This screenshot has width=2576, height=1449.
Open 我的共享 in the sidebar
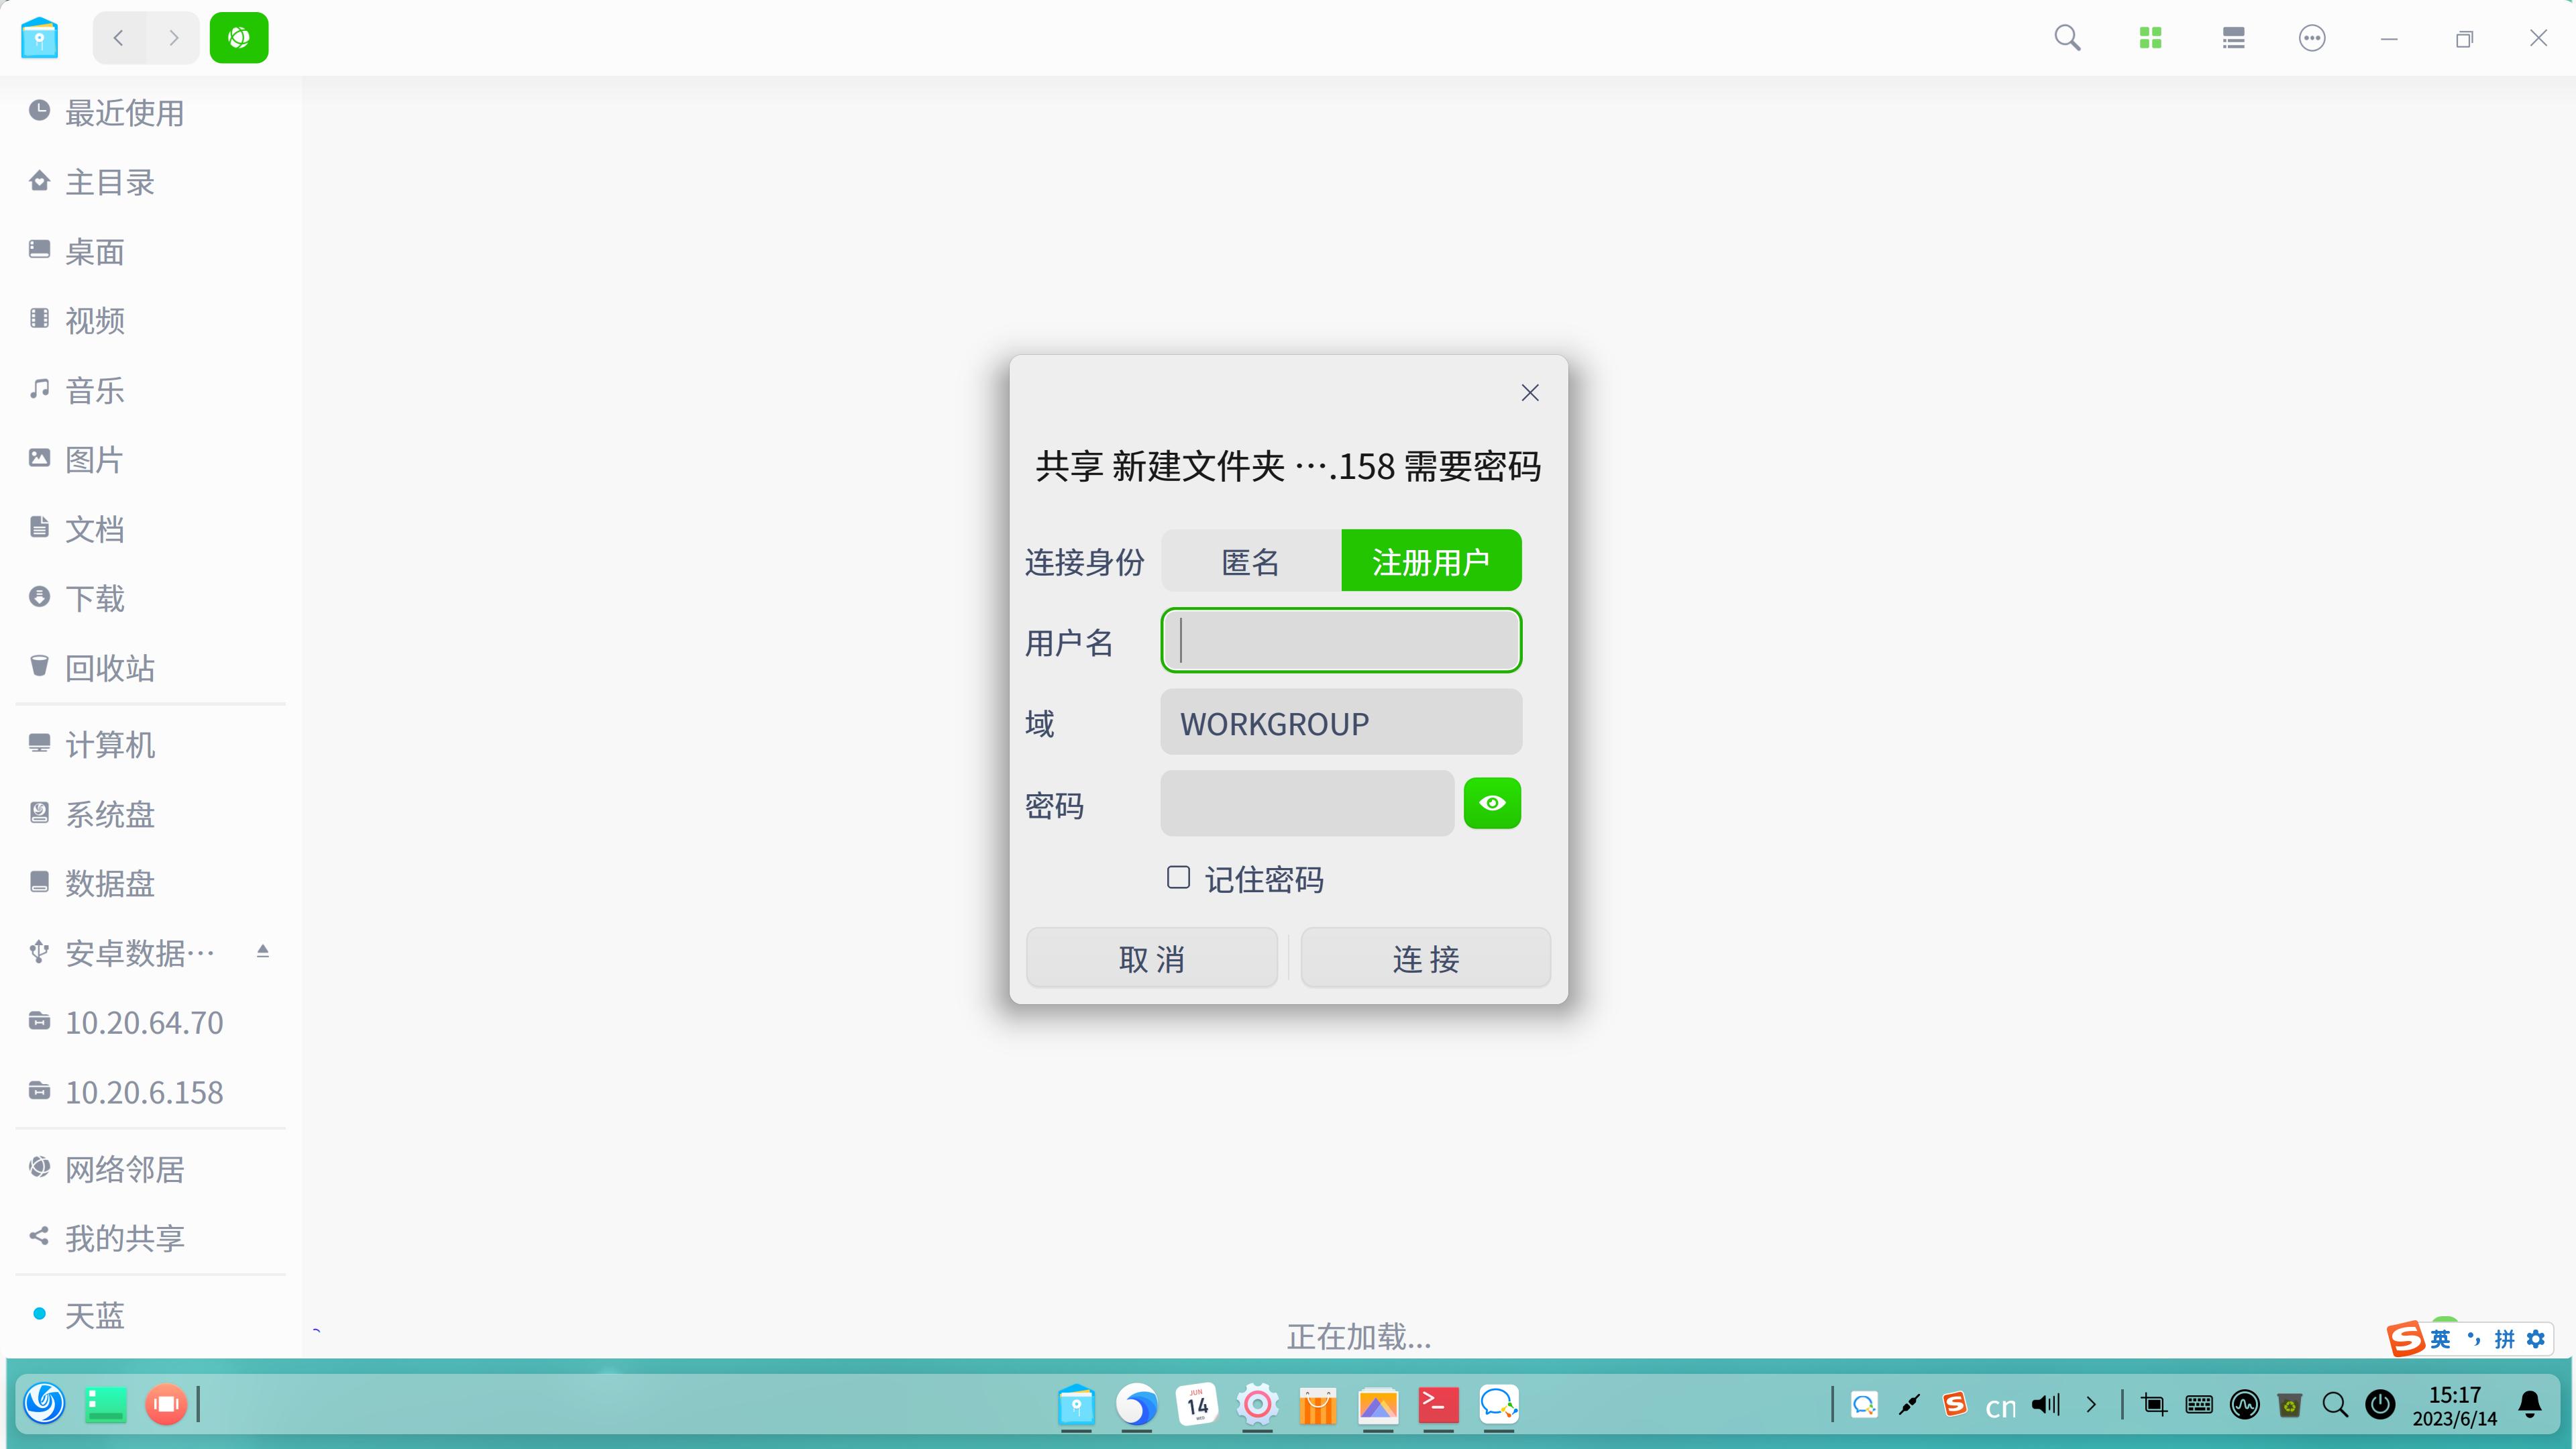pyautogui.click(x=151, y=1238)
